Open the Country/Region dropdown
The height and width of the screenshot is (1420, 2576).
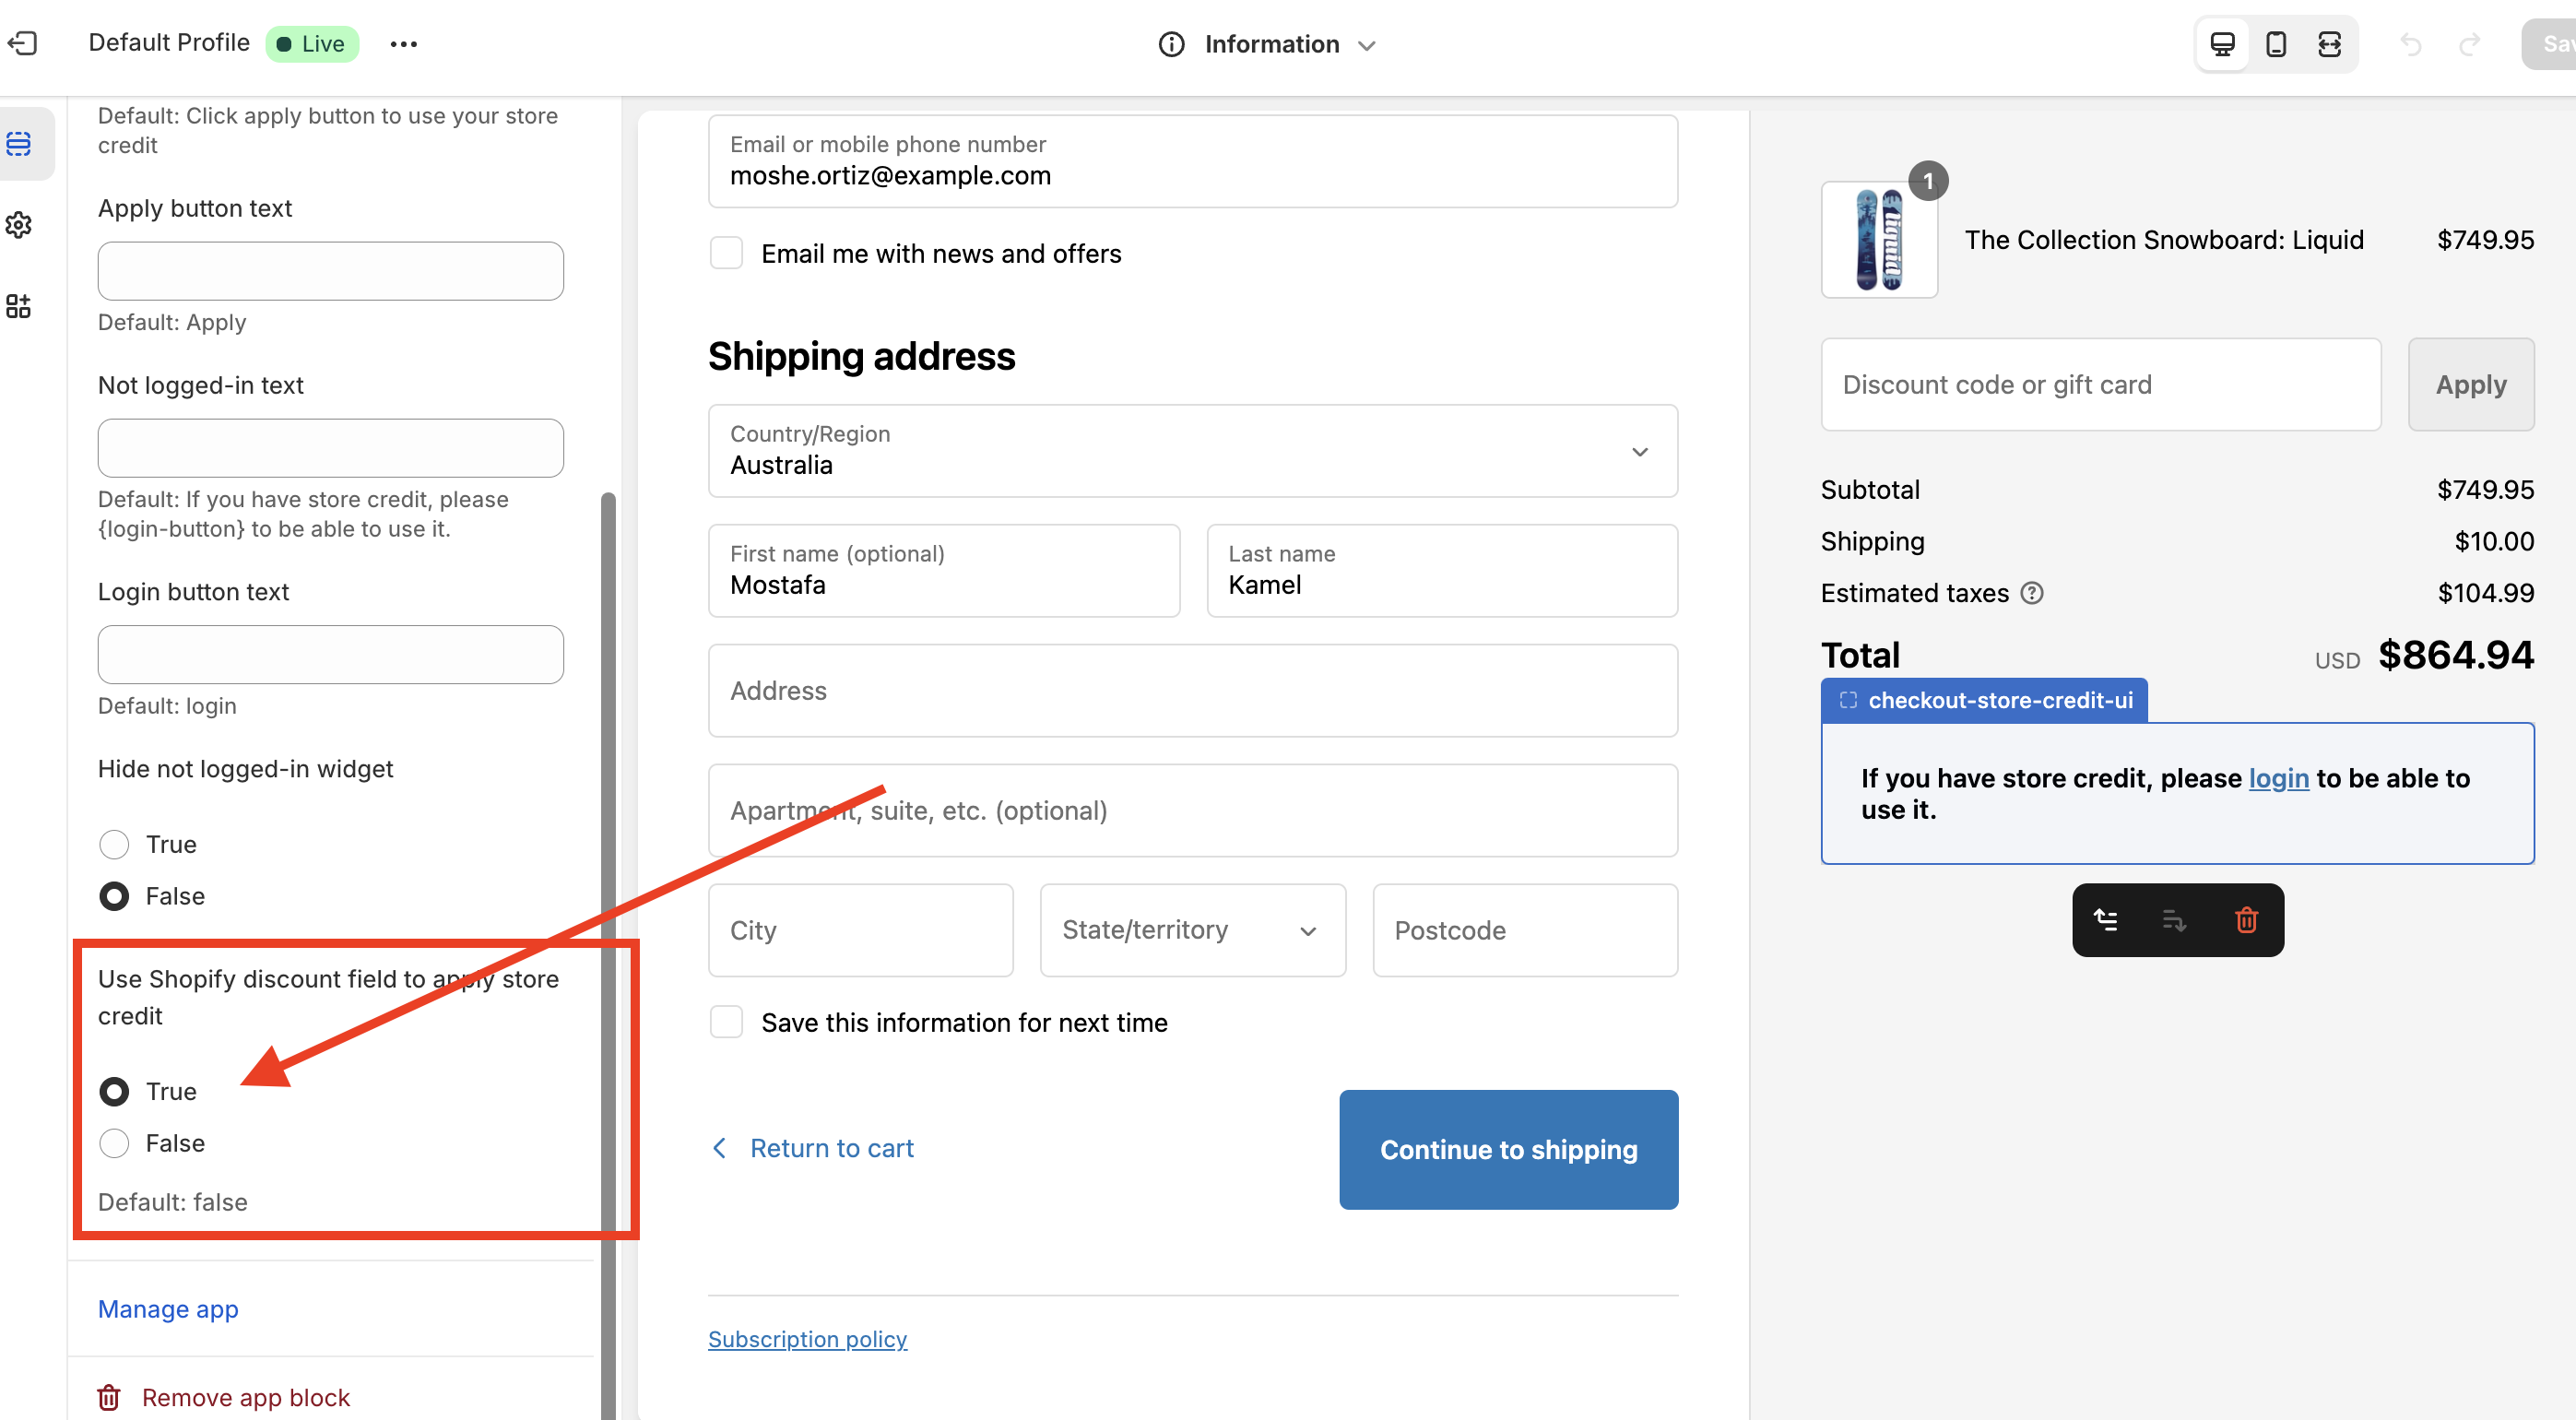tap(1192, 451)
